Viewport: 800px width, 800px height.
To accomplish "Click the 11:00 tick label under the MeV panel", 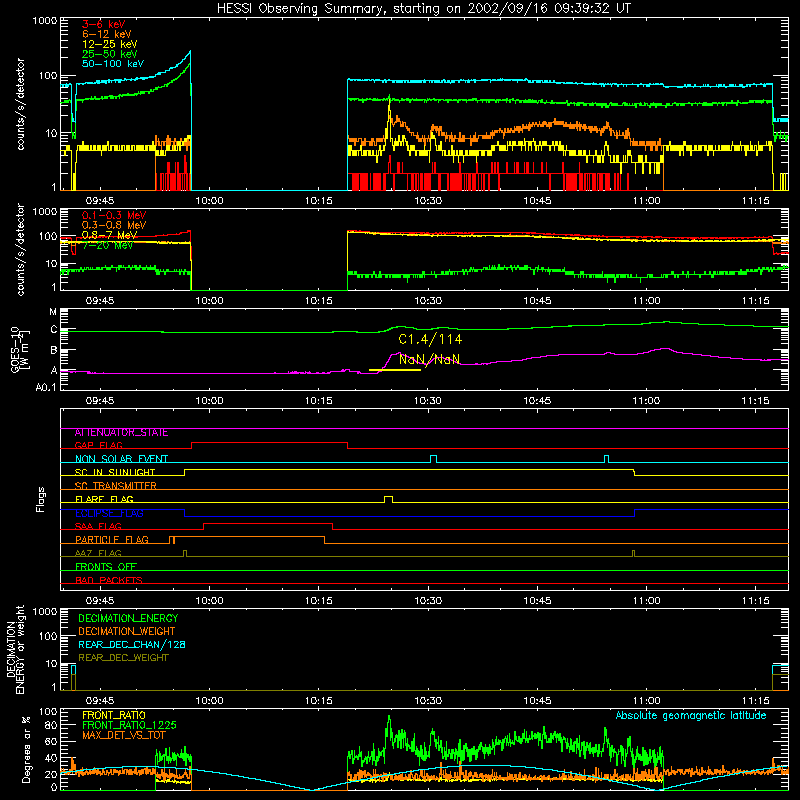I will (x=646, y=301).
